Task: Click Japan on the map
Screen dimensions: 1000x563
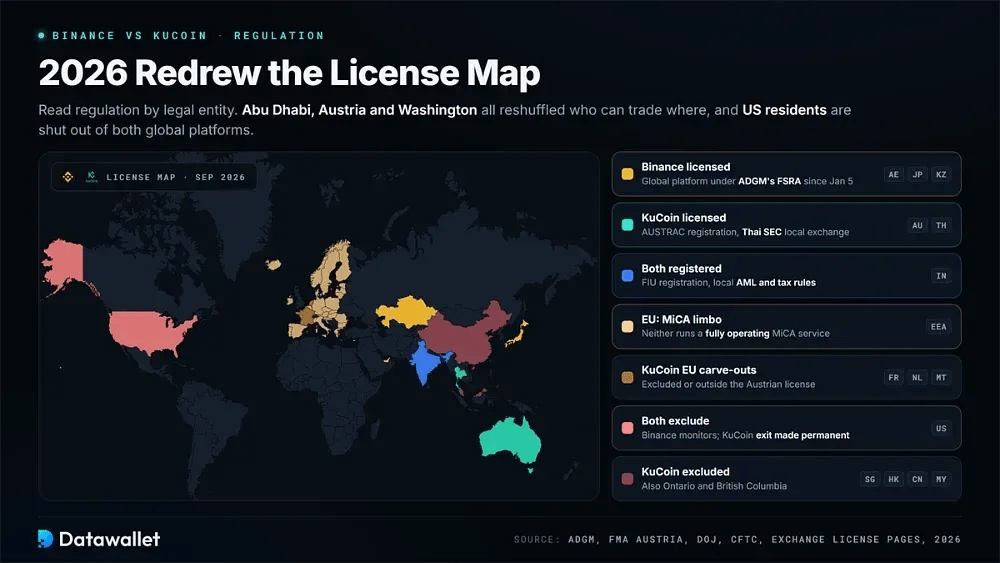Action: coord(517,334)
